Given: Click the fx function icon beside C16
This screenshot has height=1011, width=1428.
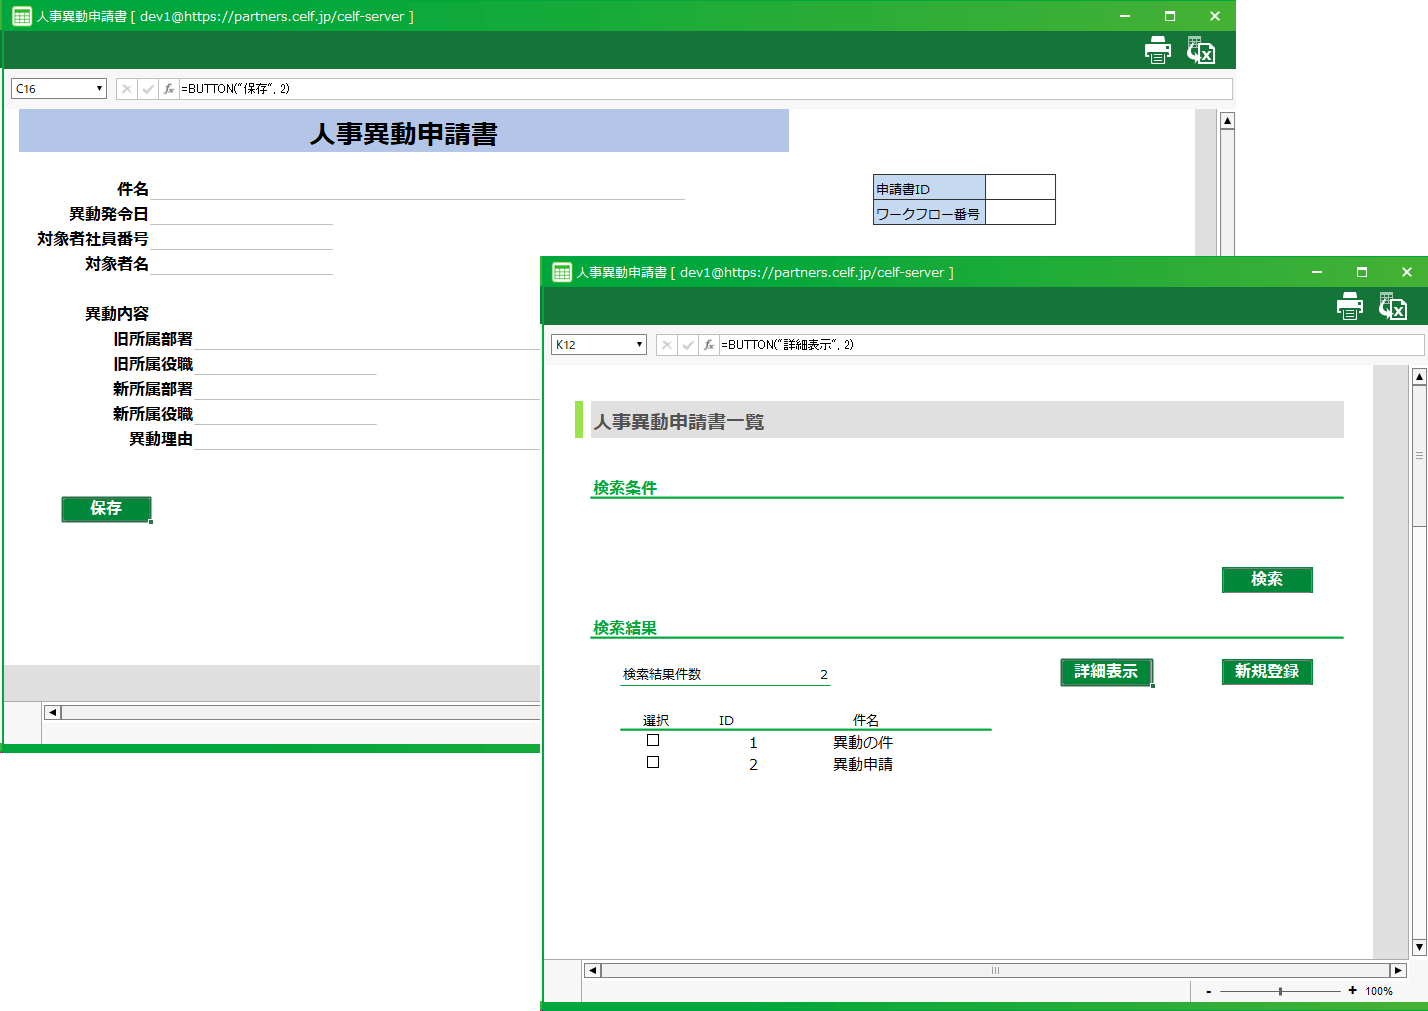Looking at the screenshot, I should (x=168, y=89).
